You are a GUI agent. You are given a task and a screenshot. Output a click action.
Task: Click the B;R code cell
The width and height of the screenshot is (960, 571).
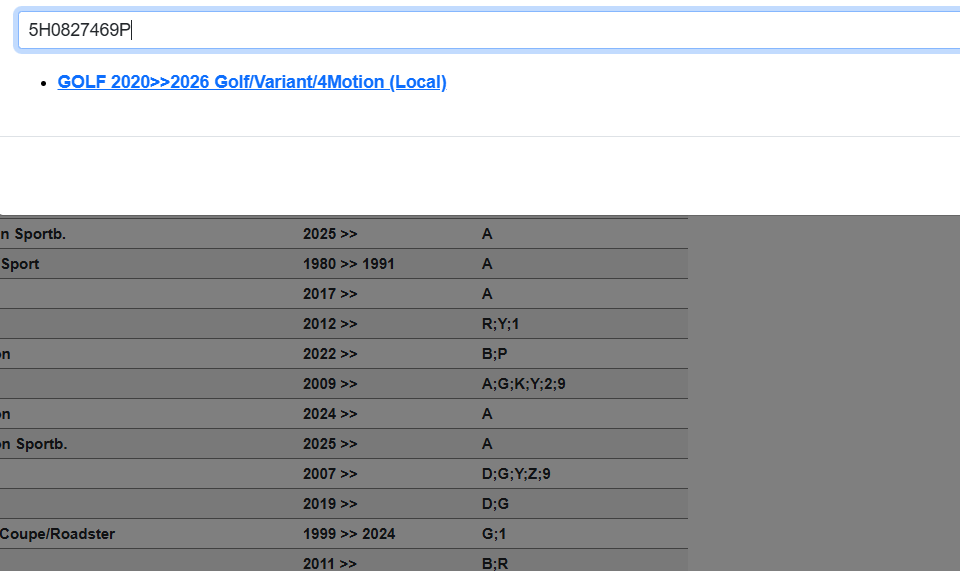495,563
